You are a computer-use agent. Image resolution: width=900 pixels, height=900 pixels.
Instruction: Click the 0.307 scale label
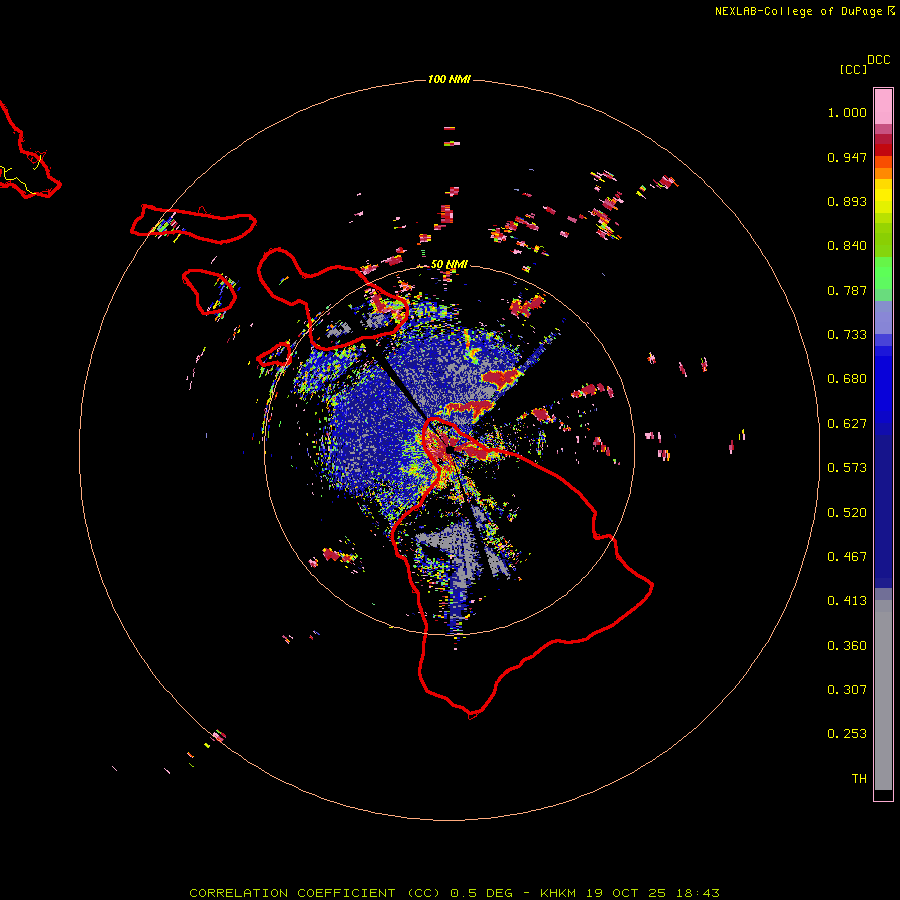[847, 690]
